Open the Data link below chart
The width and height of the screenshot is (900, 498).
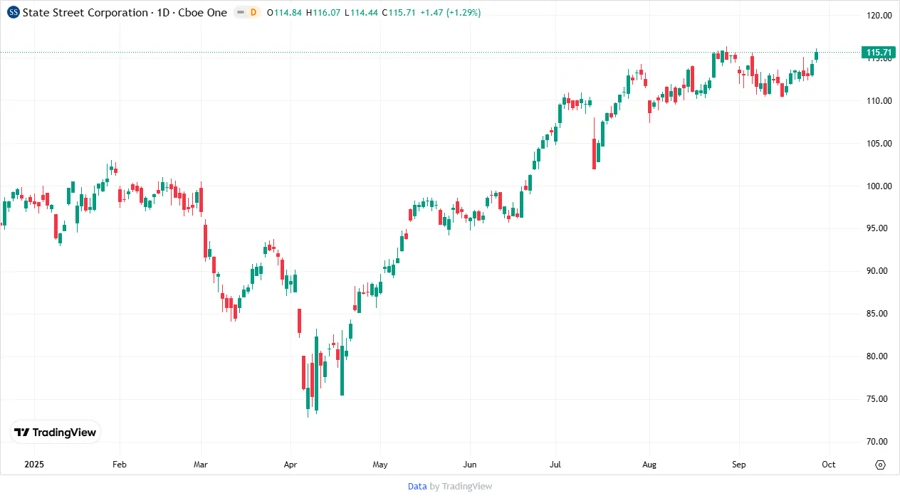417,486
